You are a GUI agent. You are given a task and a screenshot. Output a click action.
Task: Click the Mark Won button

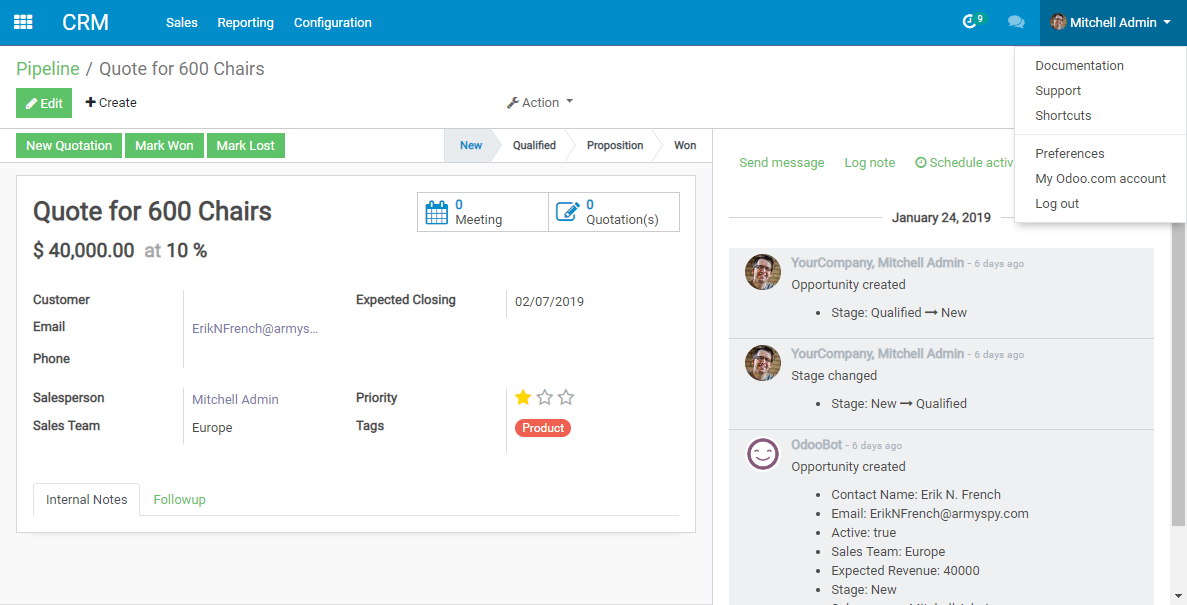[x=164, y=146]
